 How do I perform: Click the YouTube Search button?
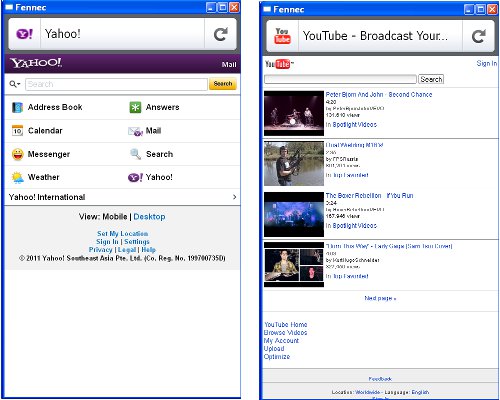point(431,79)
